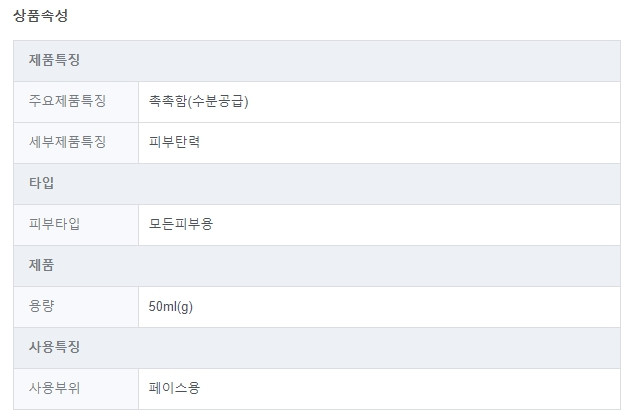The image size is (629, 419).
Task: Click the 세부제품특징 label cell
Action: point(76,143)
